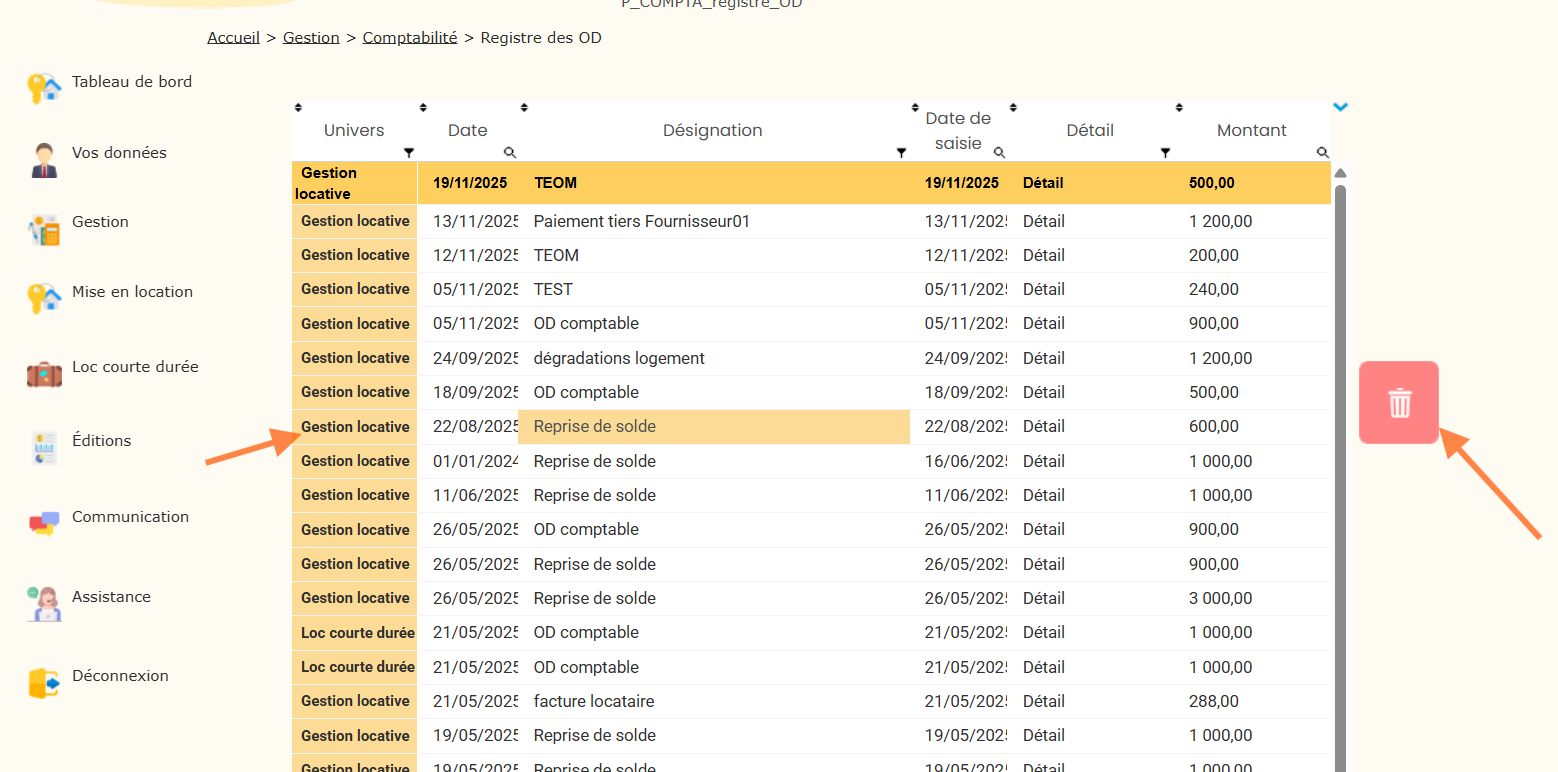Click the Loc courte durée suitcase icon

coord(44,373)
